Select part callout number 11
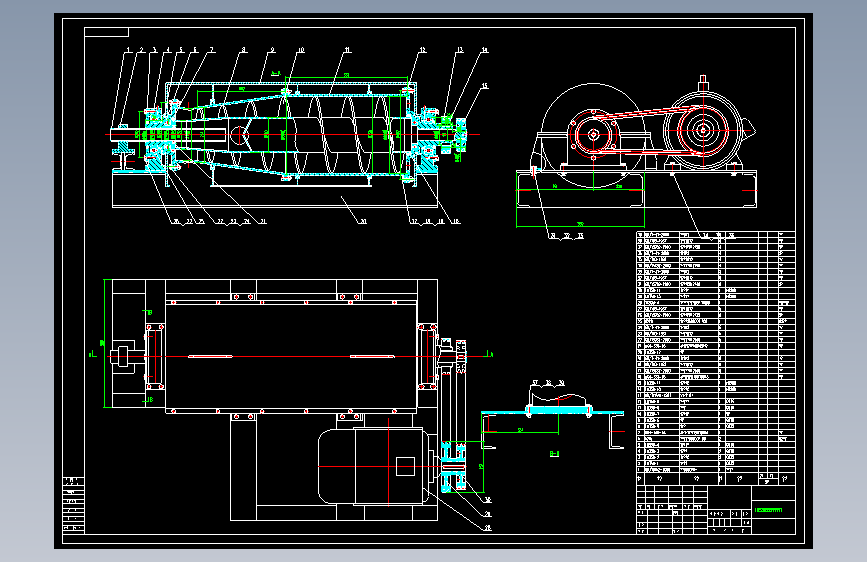This screenshot has width=867, height=562. pos(347,50)
